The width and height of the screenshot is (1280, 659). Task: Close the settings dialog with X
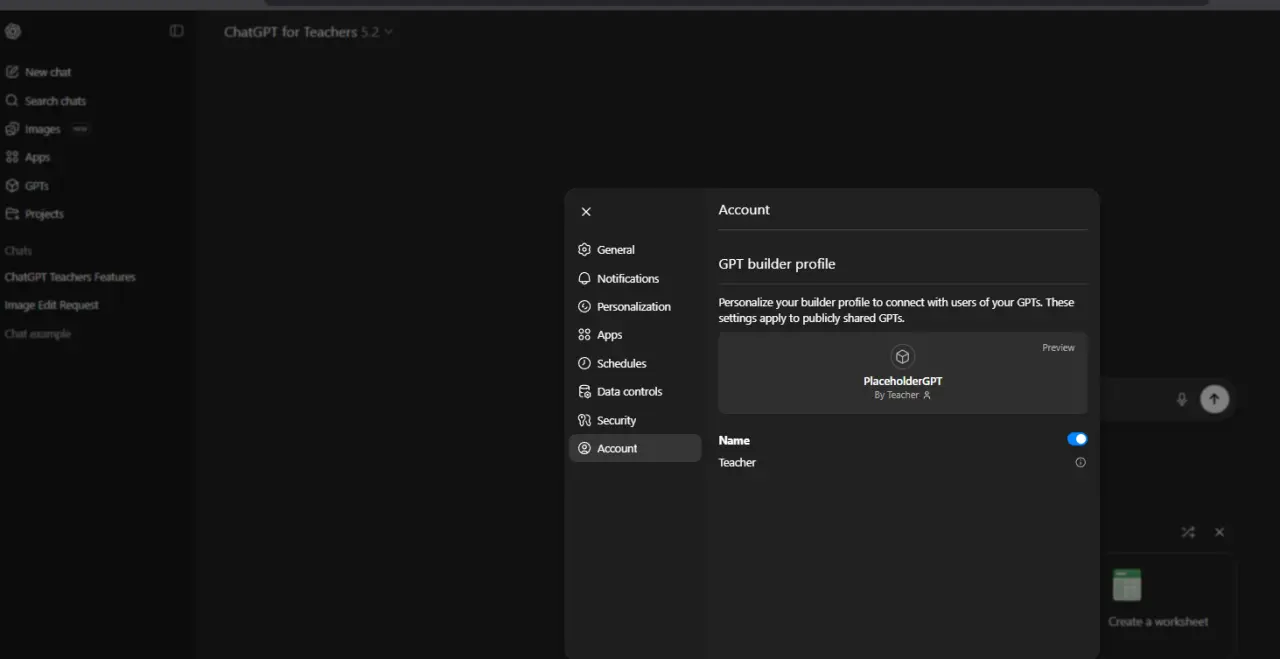(586, 211)
